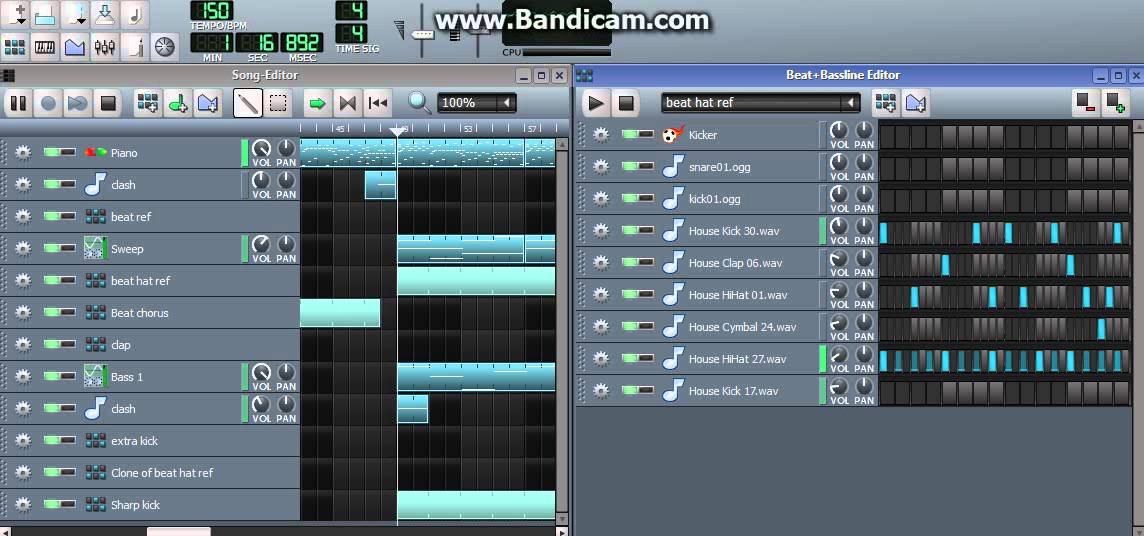The image size is (1144, 536).
Task: Export project icon with music note
Action: point(134,15)
